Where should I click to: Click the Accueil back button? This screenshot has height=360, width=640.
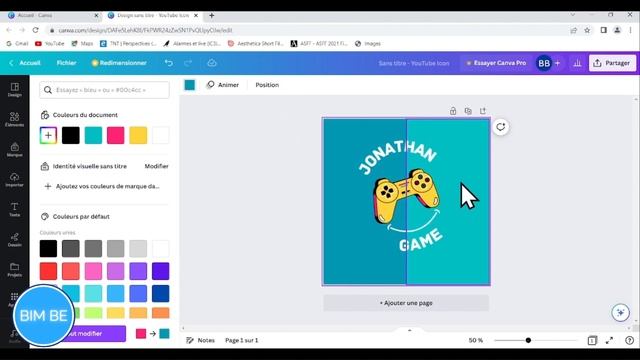click(x=24, y=63)
